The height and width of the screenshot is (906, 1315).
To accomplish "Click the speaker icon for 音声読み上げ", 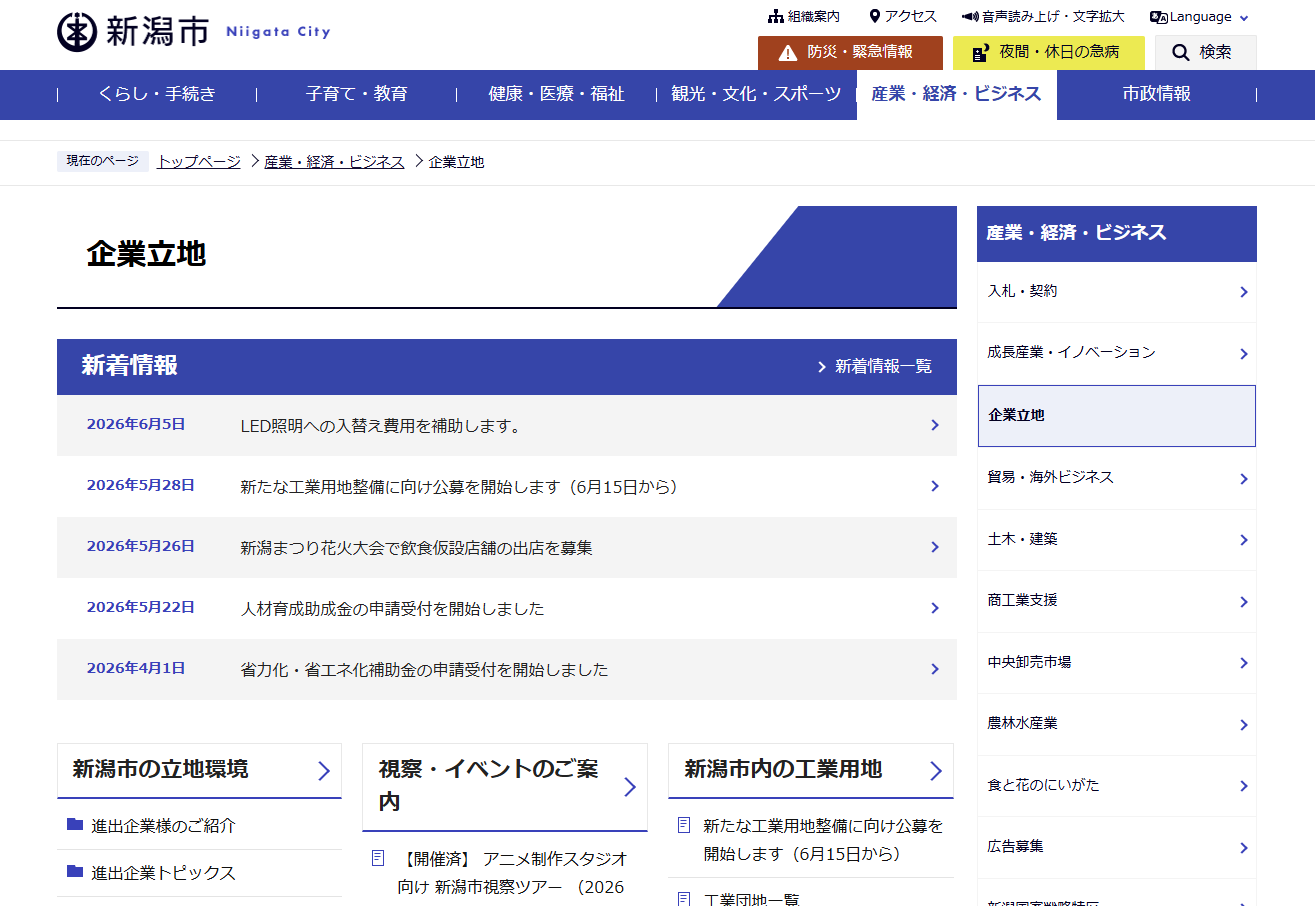I will pyautogui.click(x=970, y=17).
